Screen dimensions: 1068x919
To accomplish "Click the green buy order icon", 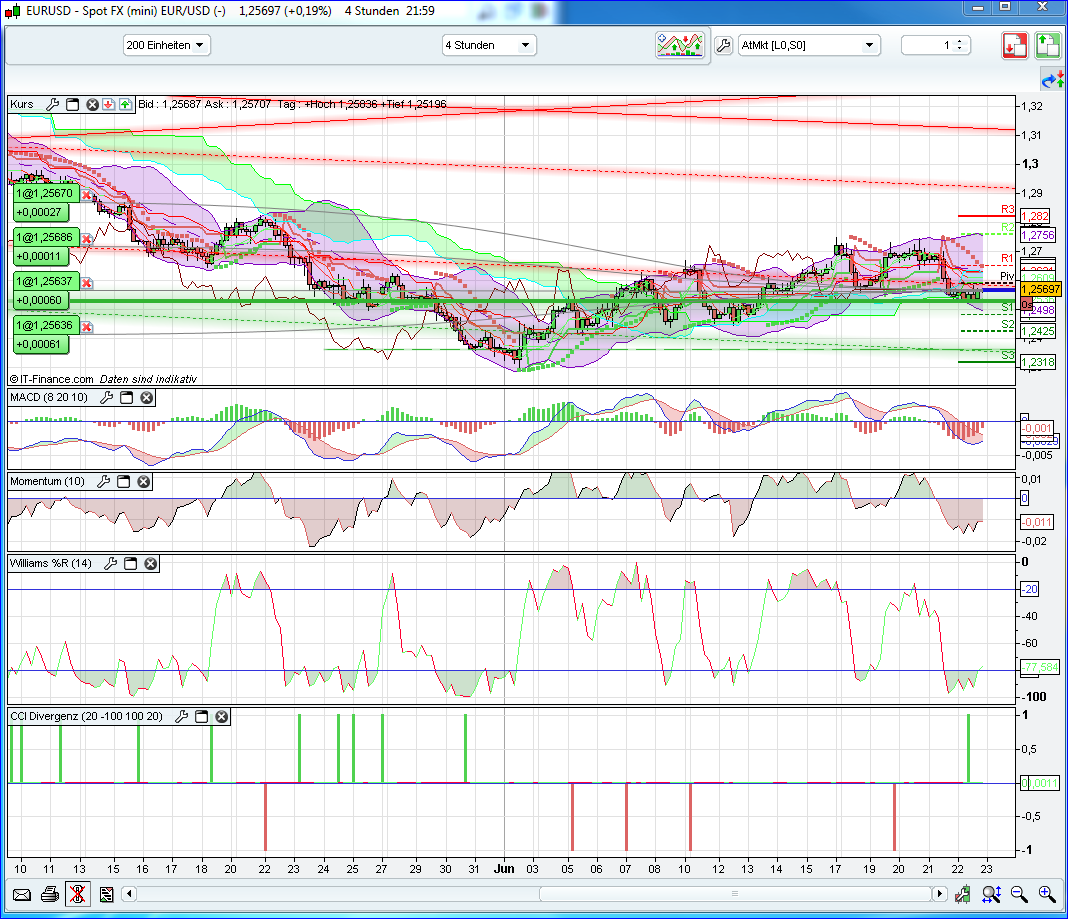I will 1047,45.
